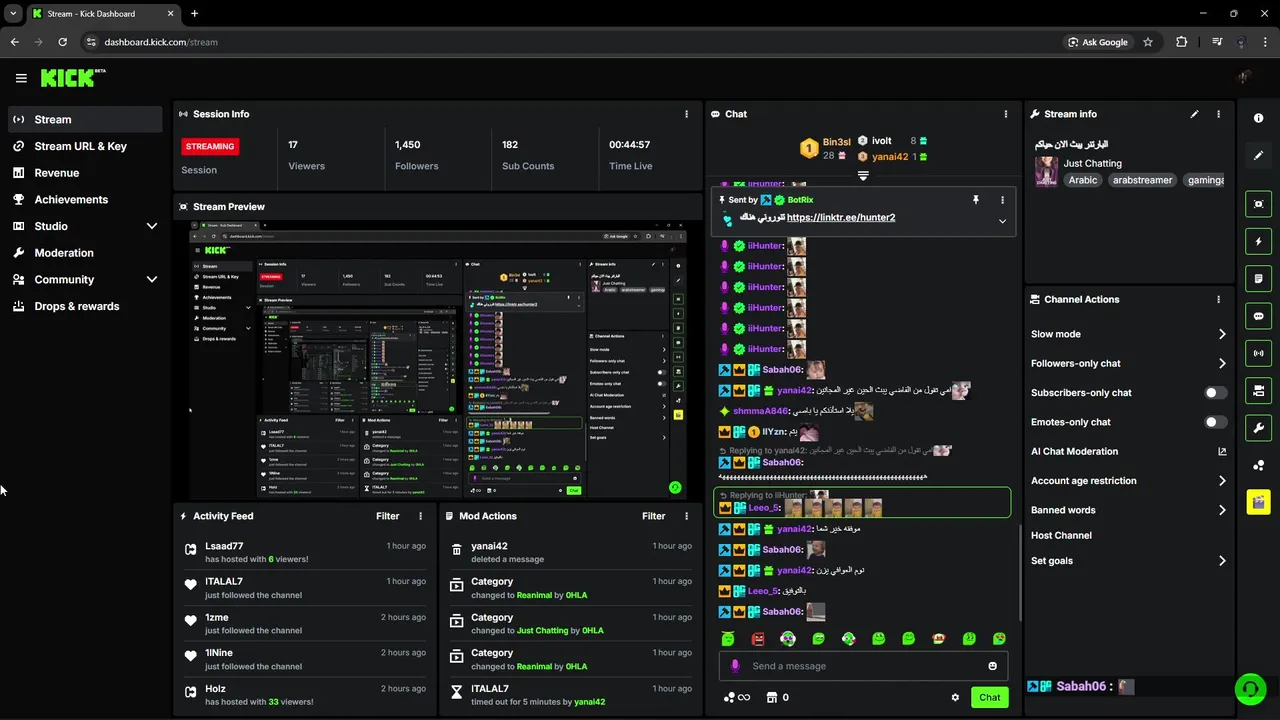Click the Stream Preview video thumbnail
Screen dimensions: 1280x720
(x=438, y=361)
